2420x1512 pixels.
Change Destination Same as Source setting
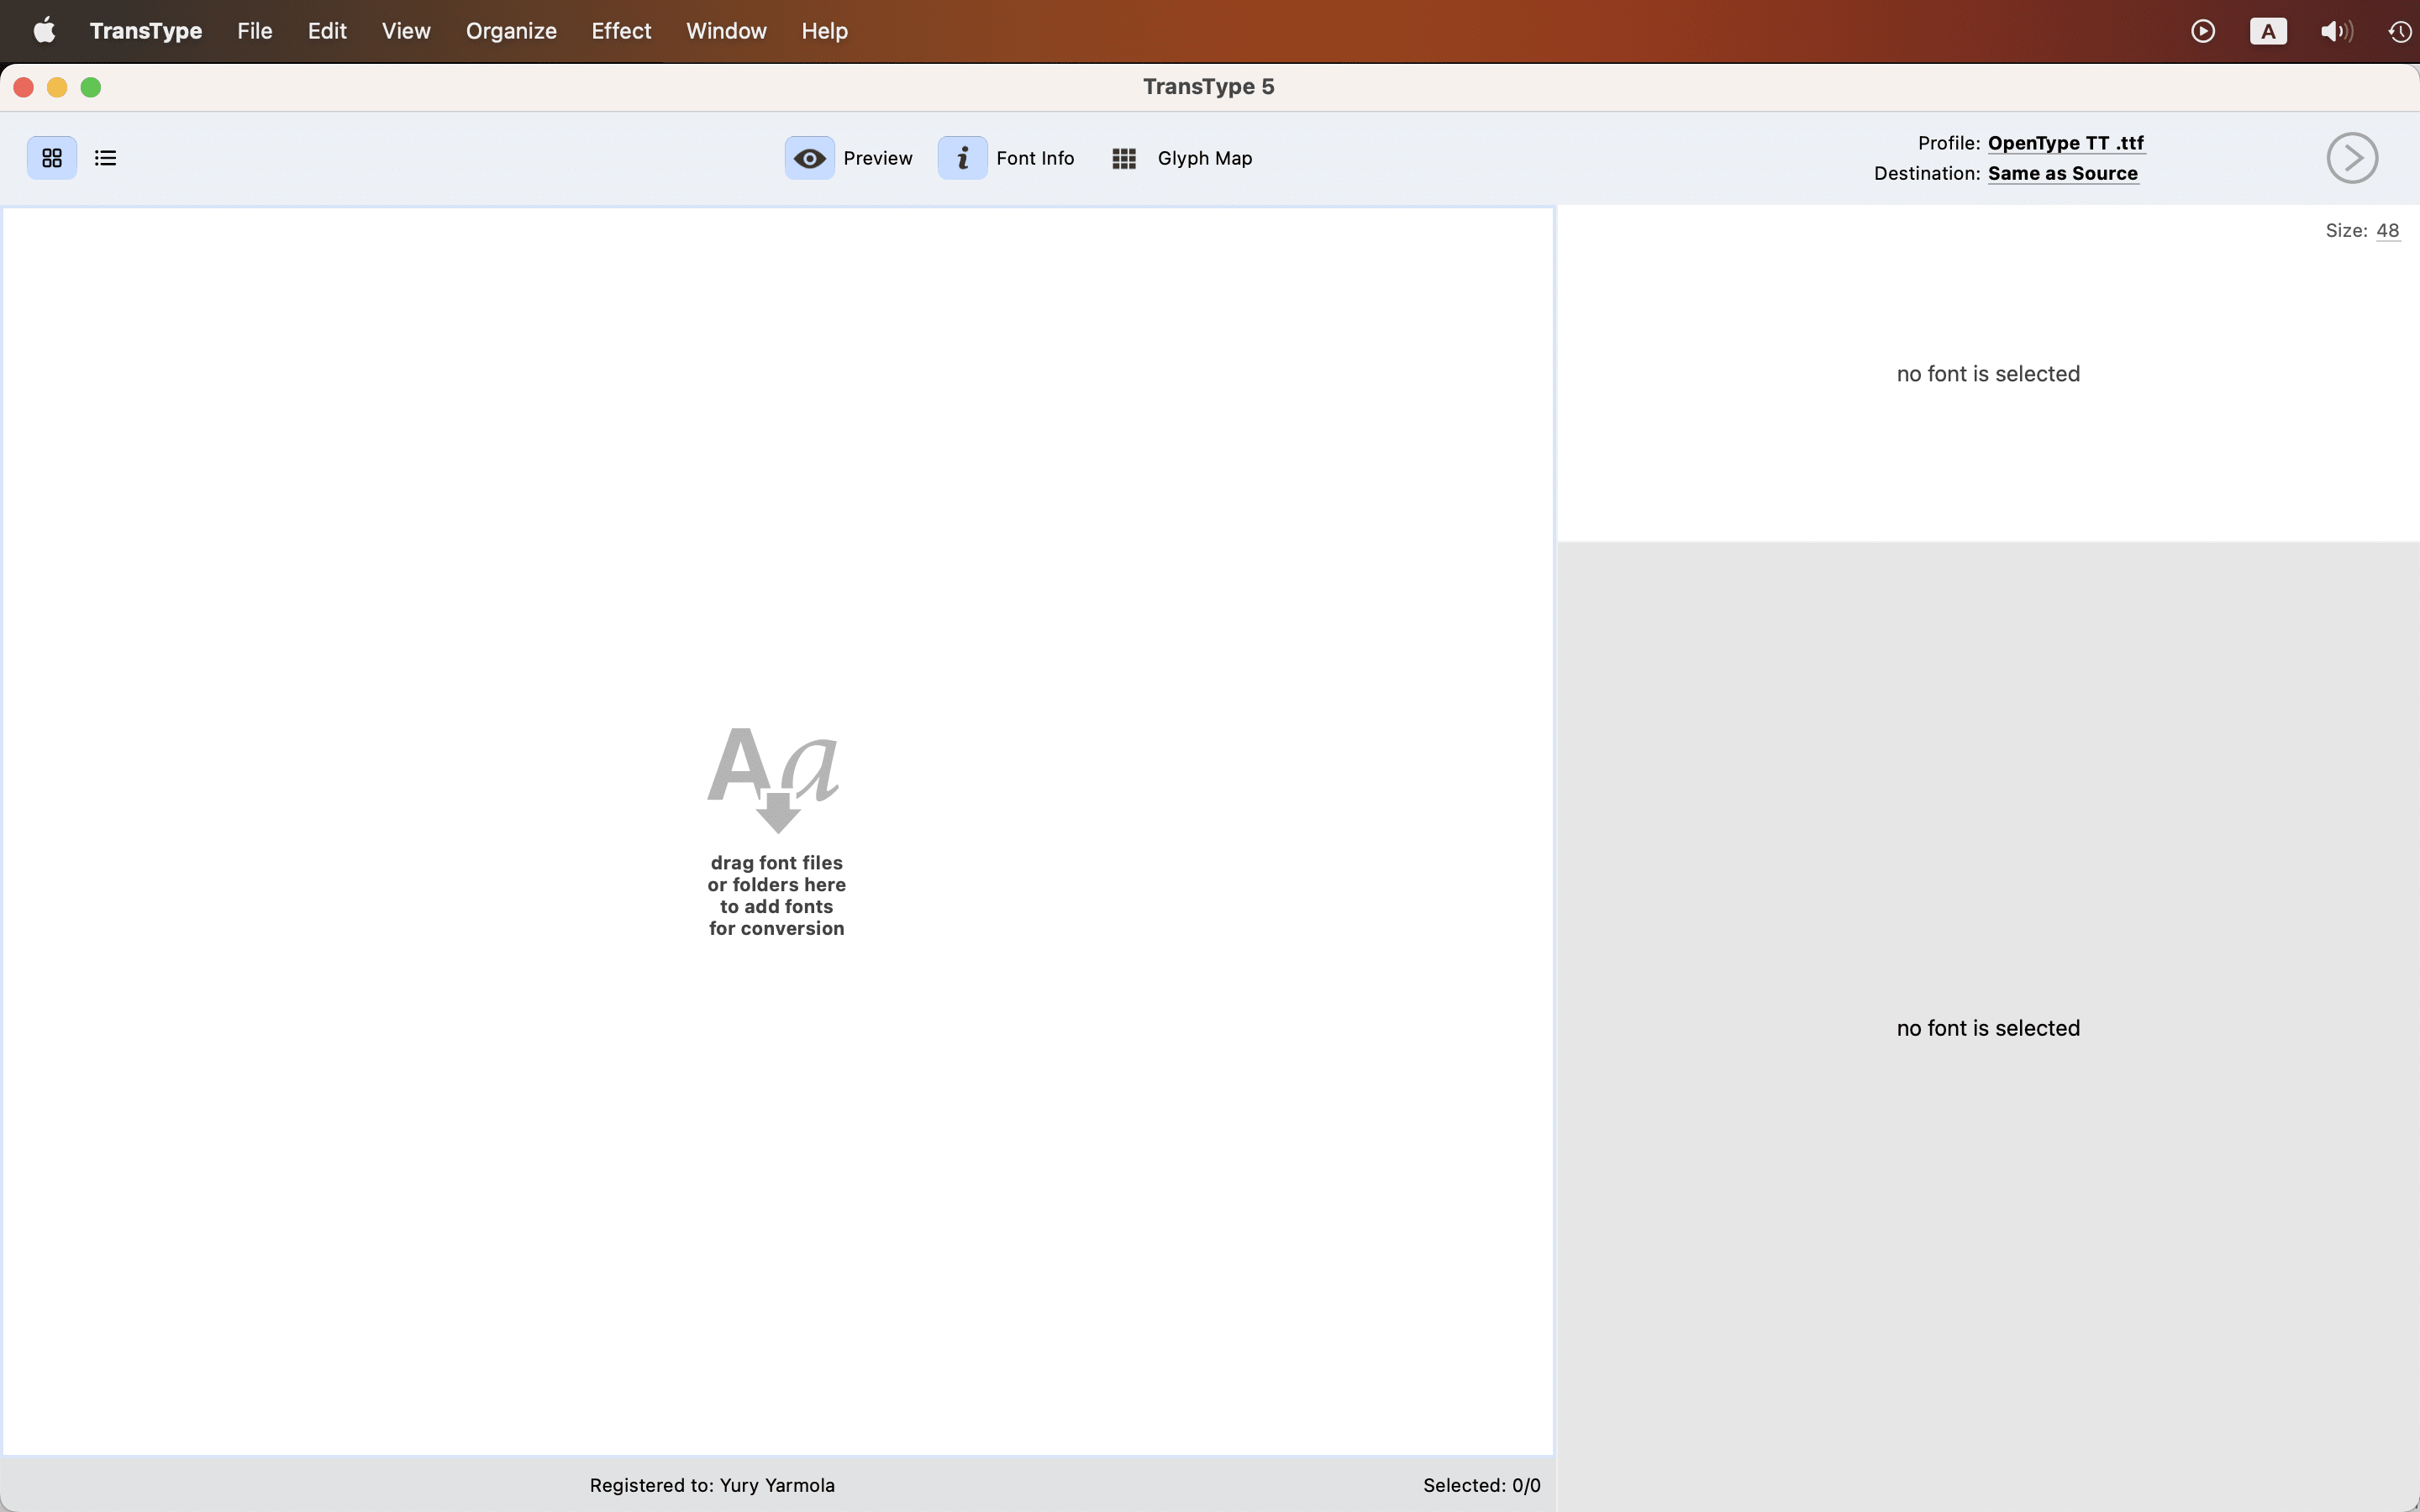pyautogui.click(x=2063, y=173)
